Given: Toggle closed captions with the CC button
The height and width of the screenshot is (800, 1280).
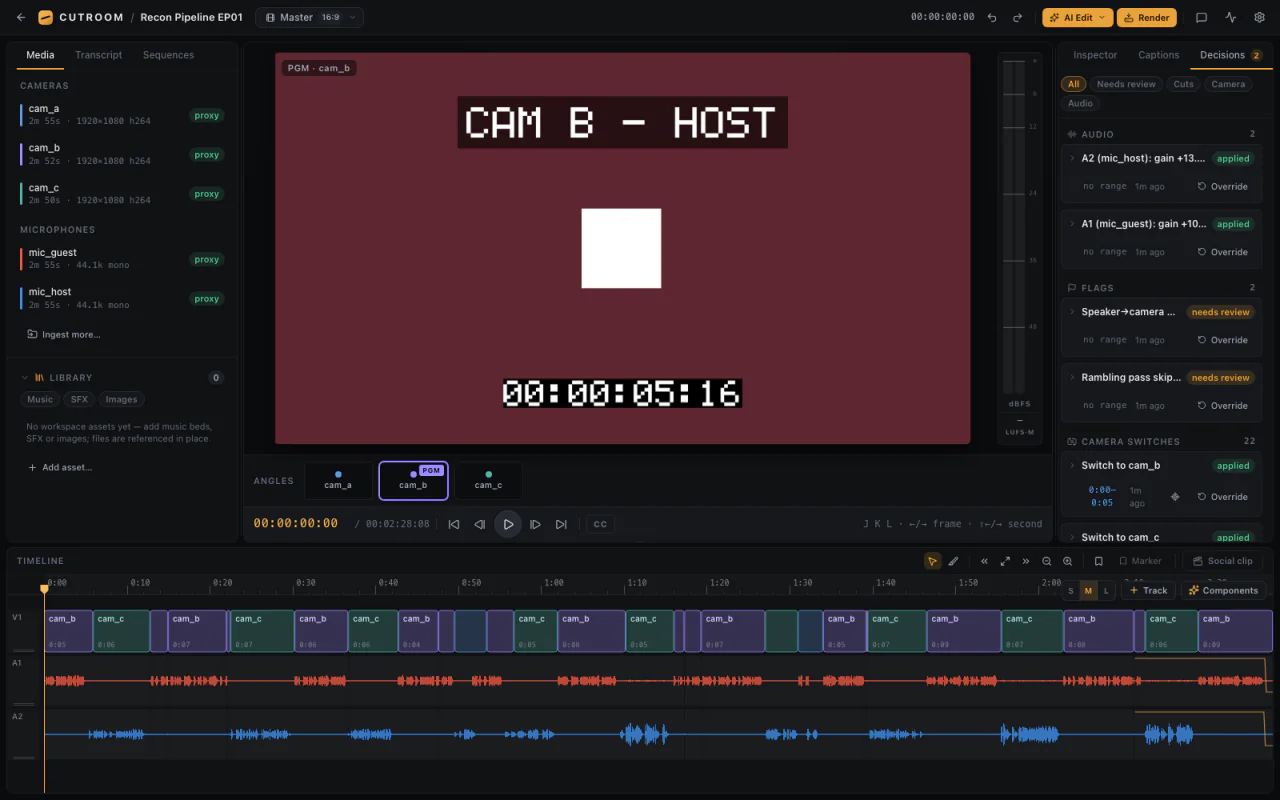Looking at the screenshot, I should pyautogui.click(x=600, y=524).
